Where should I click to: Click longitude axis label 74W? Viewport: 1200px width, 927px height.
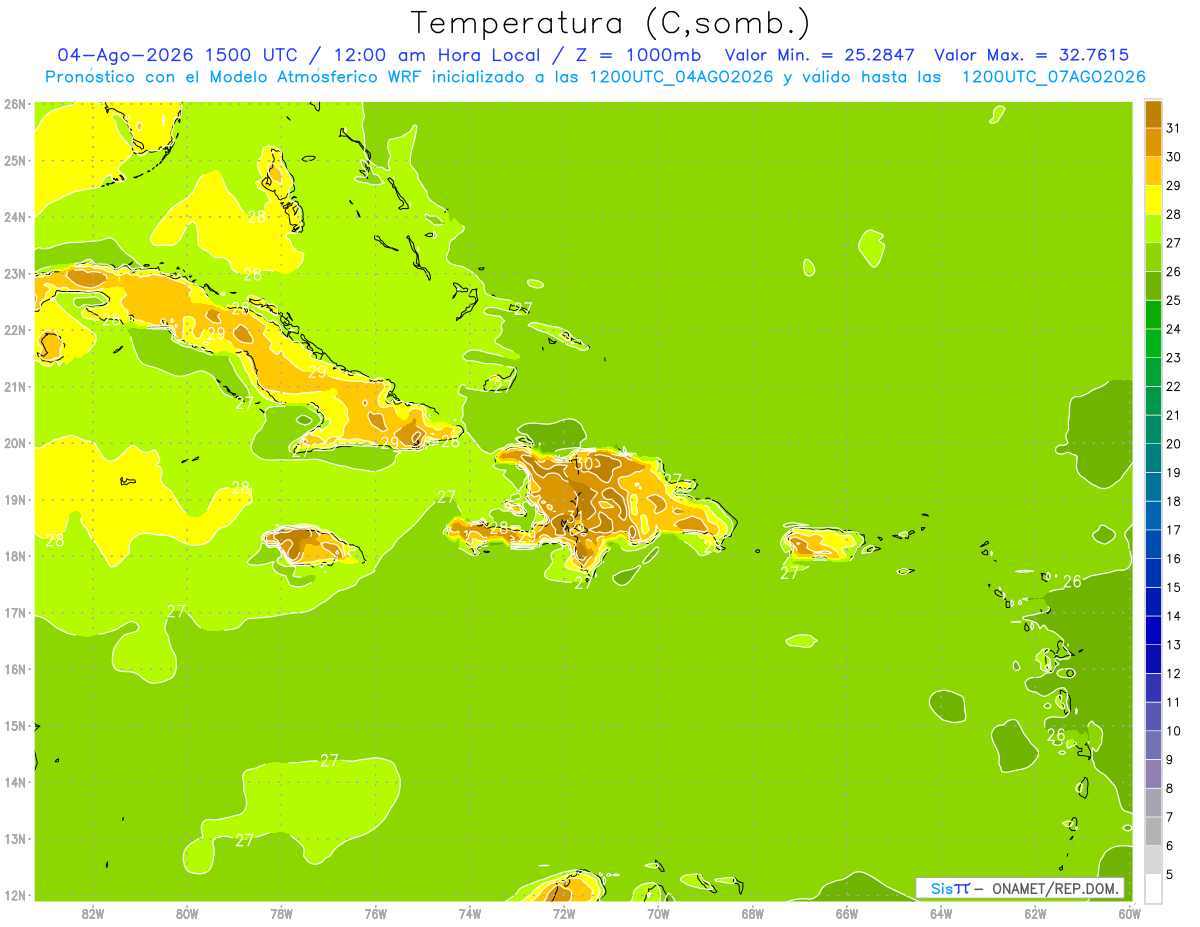click(x=470, y=913)
